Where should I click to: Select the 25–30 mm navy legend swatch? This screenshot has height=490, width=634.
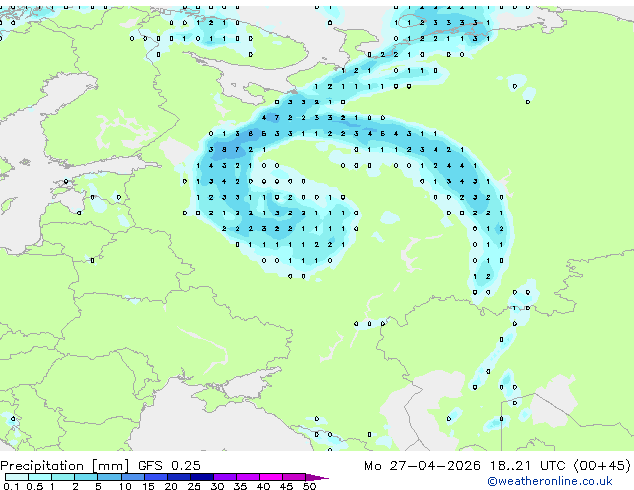pos(202,477)
